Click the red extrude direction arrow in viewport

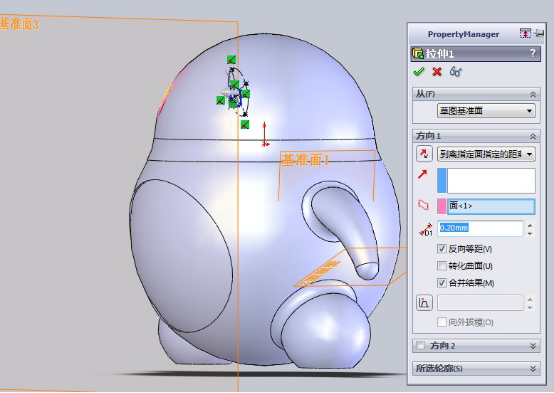pyautogui.click(x=265, y=134)
